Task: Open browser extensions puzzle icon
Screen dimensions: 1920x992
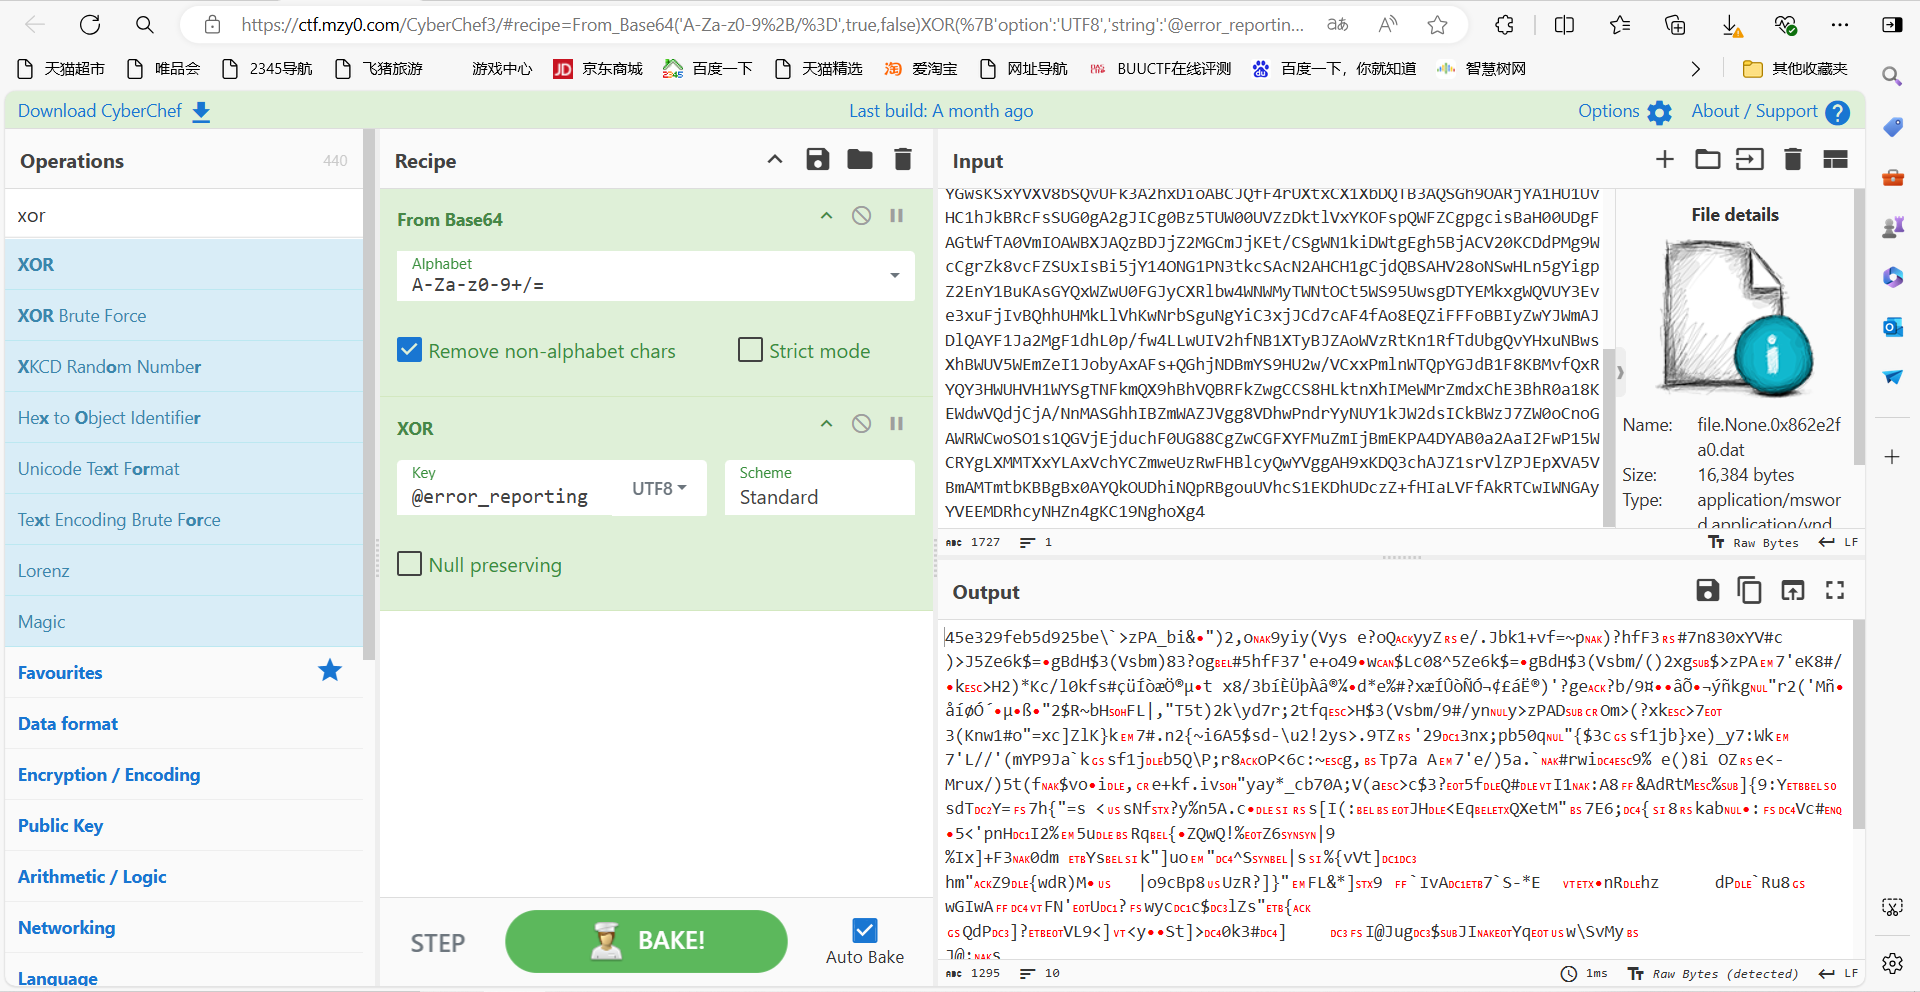Action: 1505,25
